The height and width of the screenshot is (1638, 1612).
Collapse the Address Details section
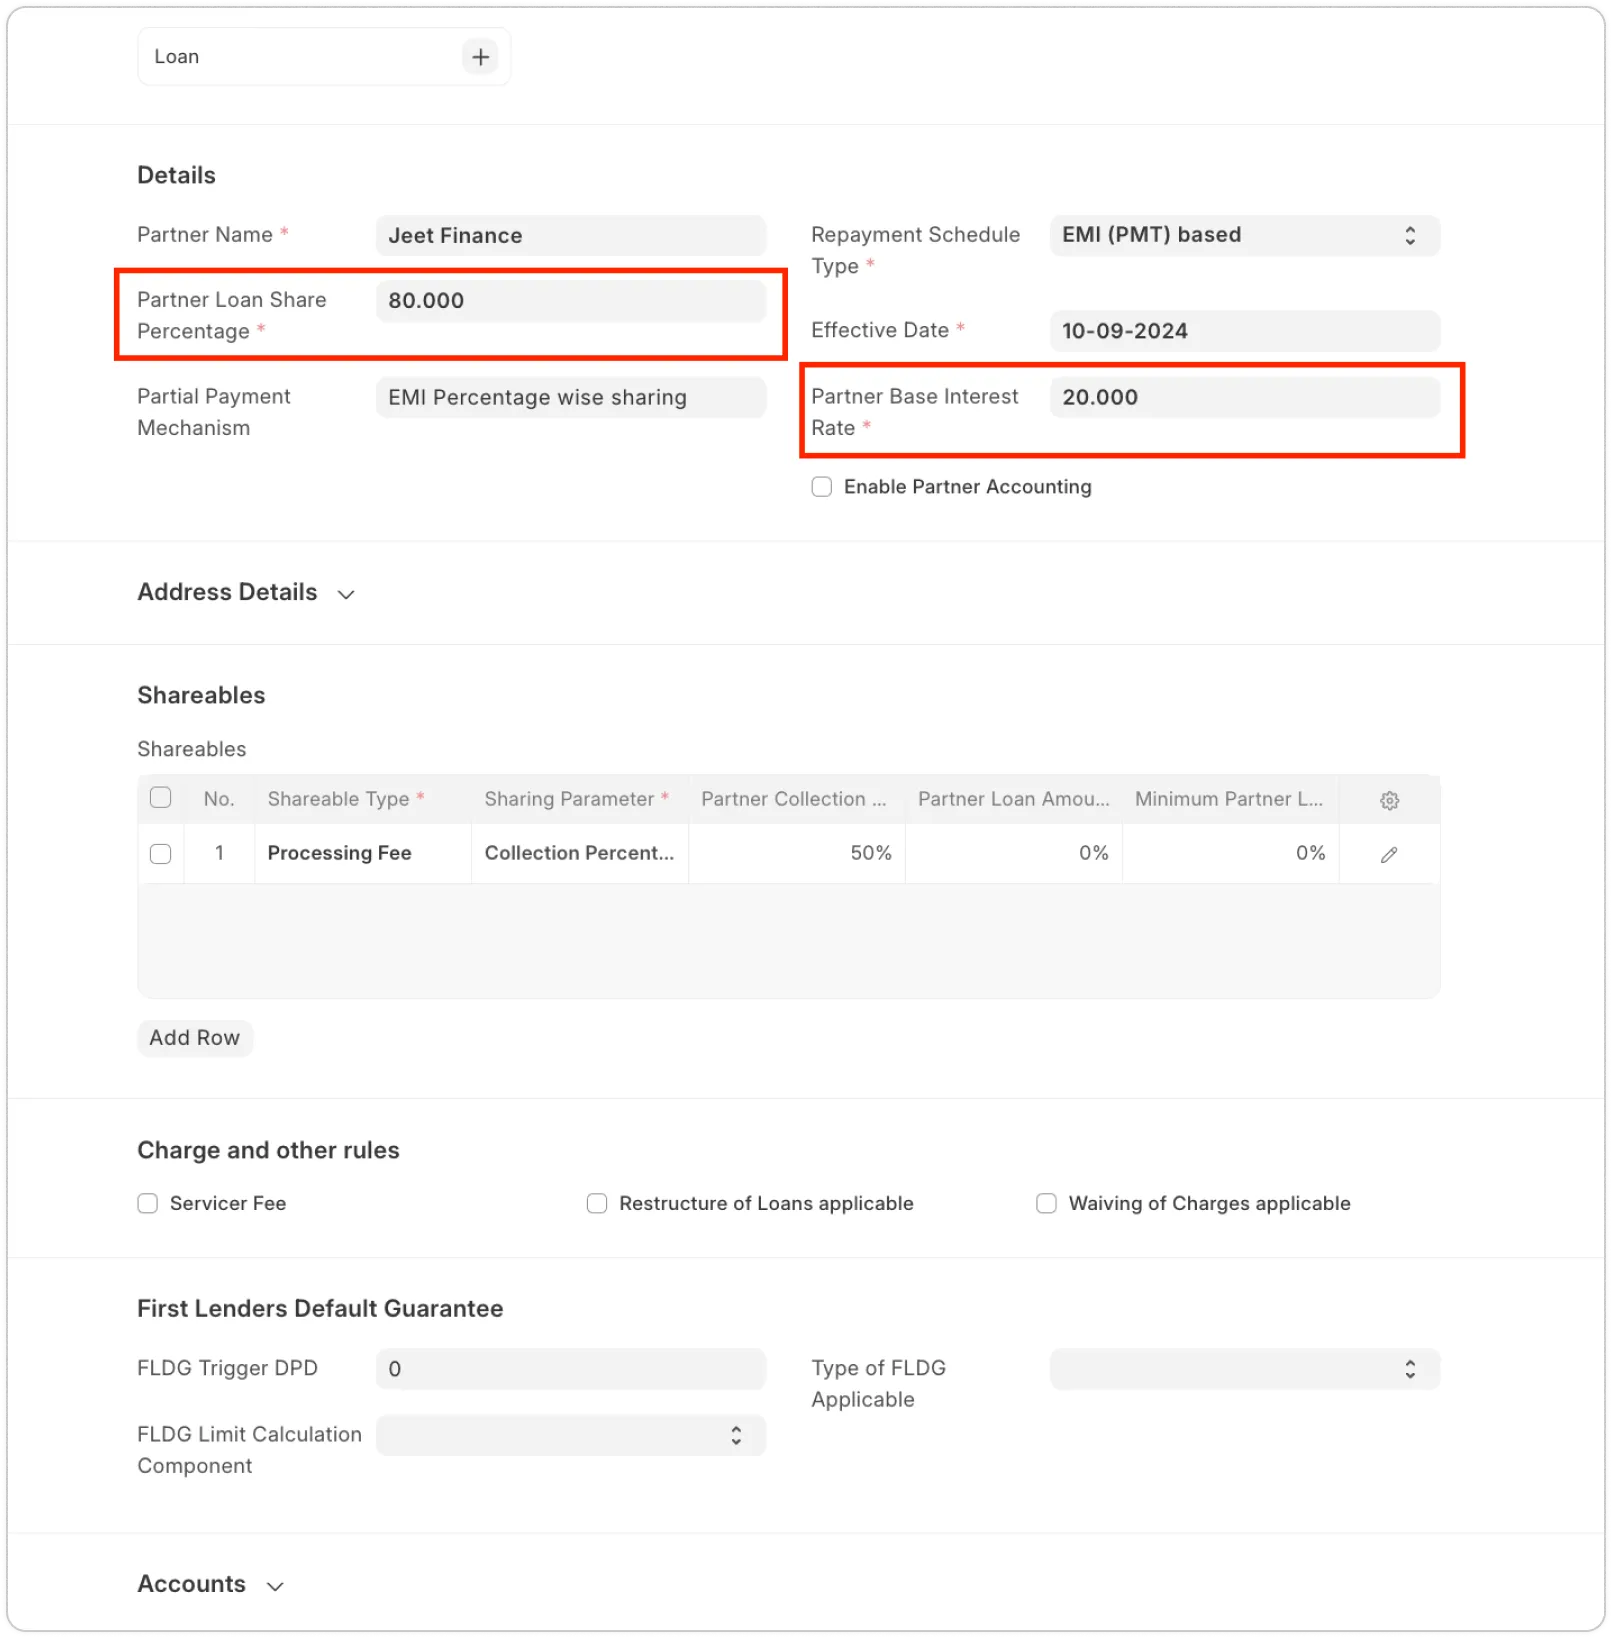pyautogui.click(x=346, y=593)
